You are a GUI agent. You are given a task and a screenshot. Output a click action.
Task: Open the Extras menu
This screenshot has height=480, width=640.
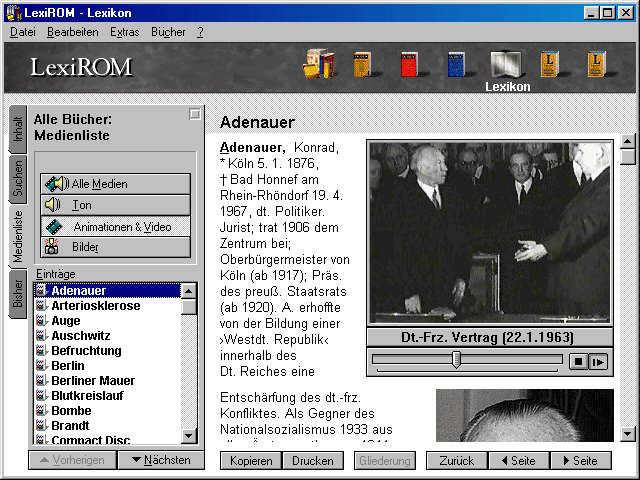click(x=124, y=32)
